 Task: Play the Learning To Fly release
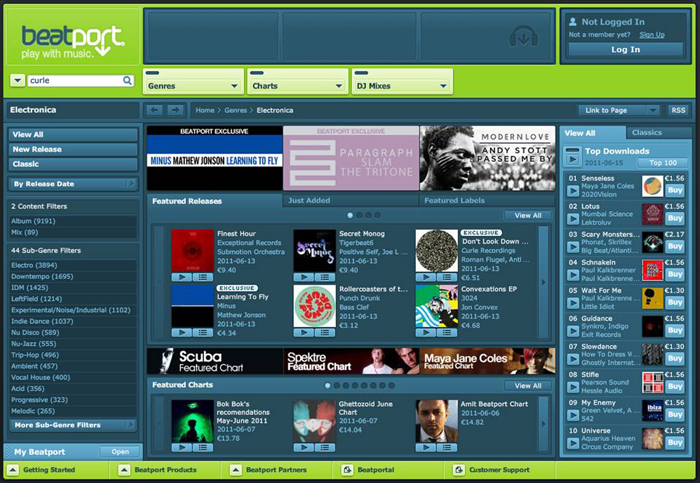[182, 333]
